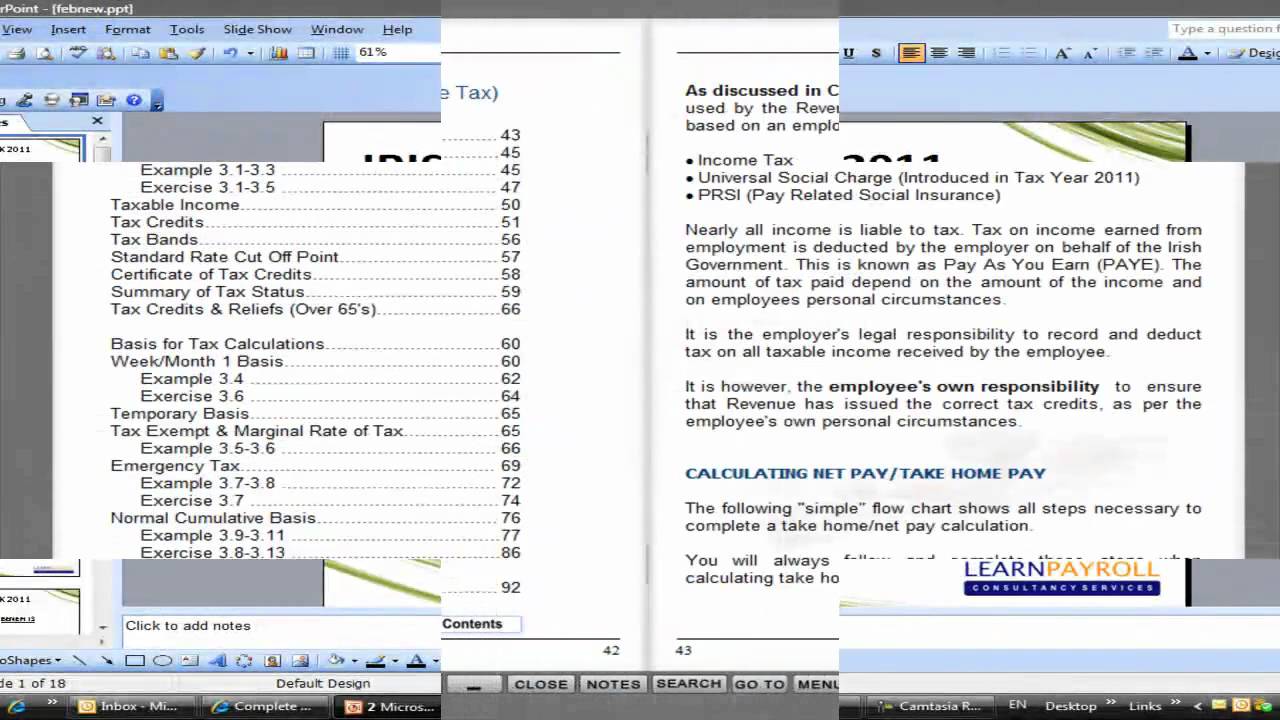Enable Align Left
Image resolution: width=1280 pixels, height=720 pixels.
[911, 53]
